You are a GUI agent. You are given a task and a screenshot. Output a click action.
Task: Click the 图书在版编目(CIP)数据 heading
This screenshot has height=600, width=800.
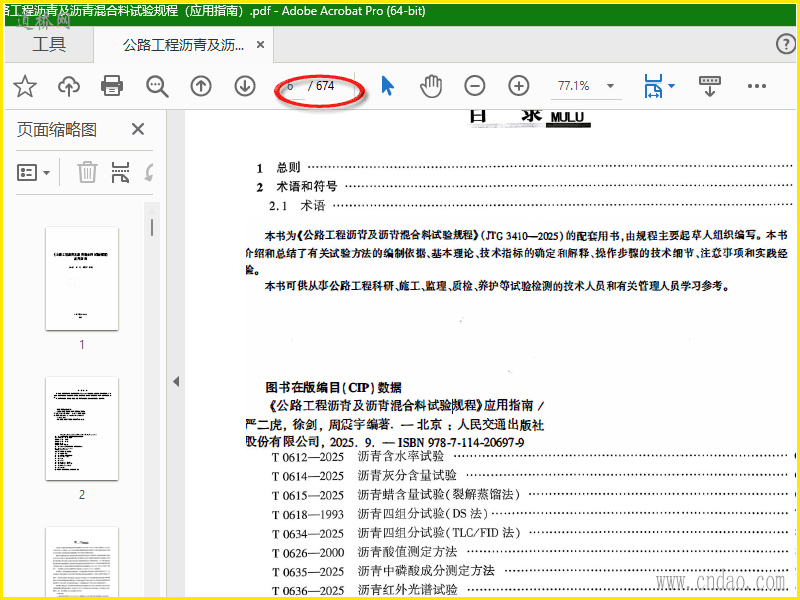333,387
